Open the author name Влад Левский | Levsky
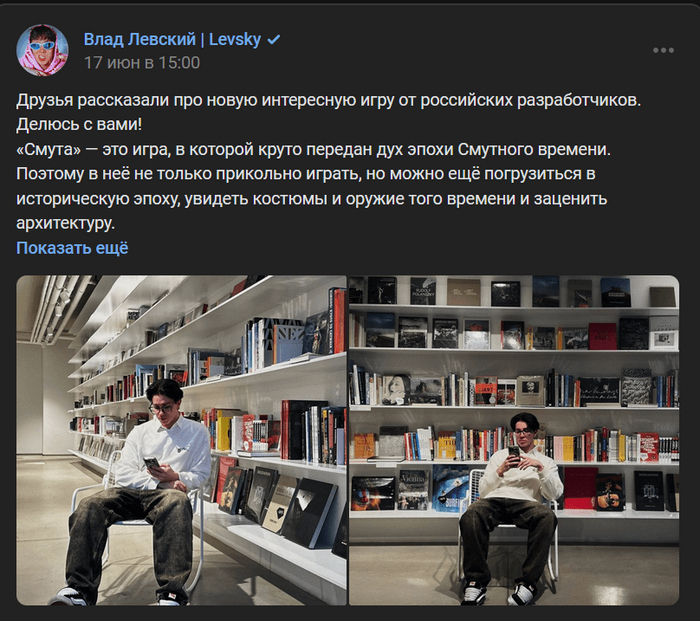Screen dimensions: 700x621 tap(172, 39)
